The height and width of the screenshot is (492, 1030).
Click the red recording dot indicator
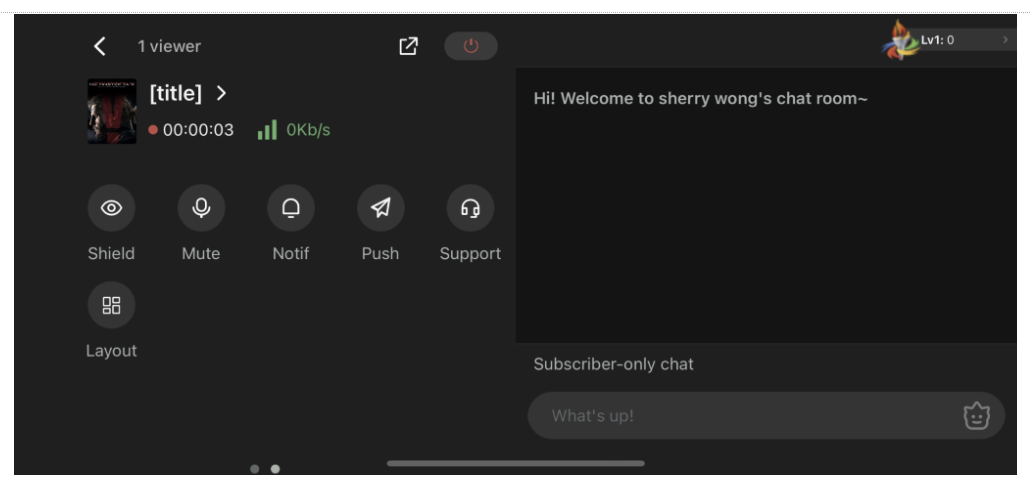tap(153, 130)
